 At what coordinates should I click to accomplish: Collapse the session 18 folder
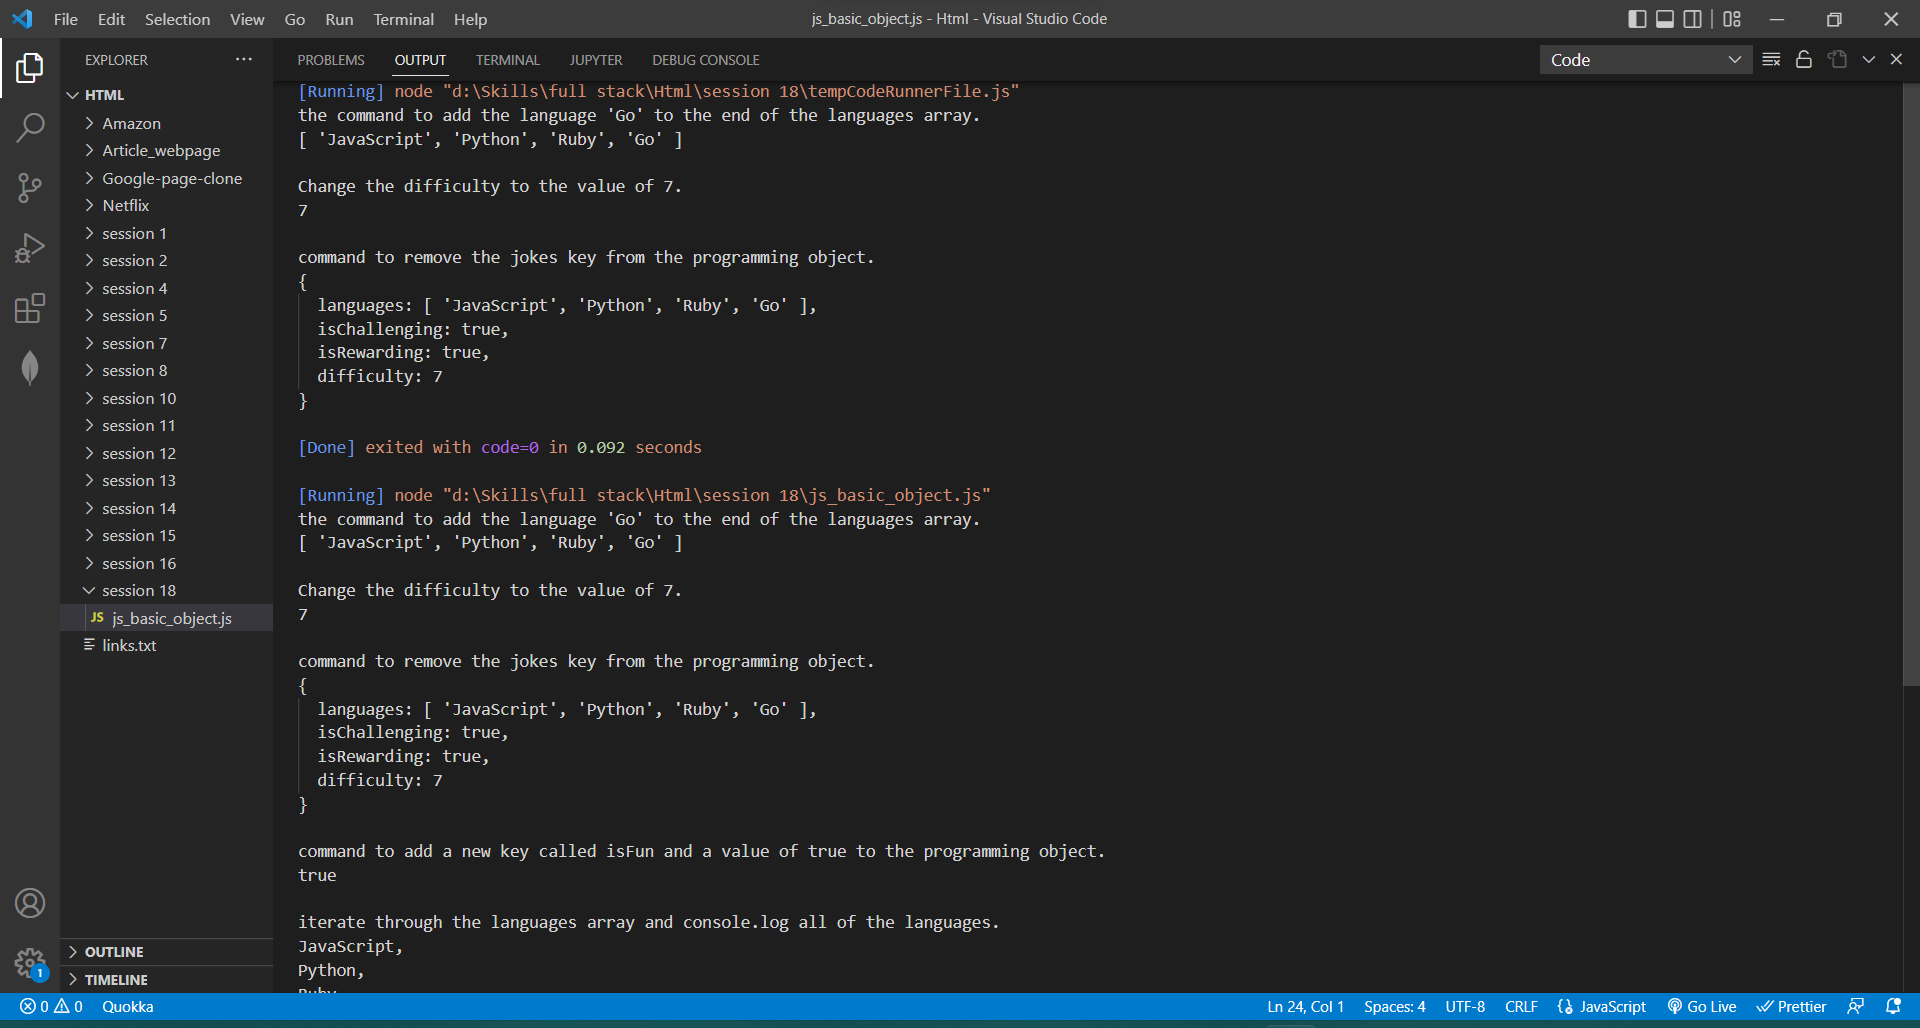pos(166,590)
